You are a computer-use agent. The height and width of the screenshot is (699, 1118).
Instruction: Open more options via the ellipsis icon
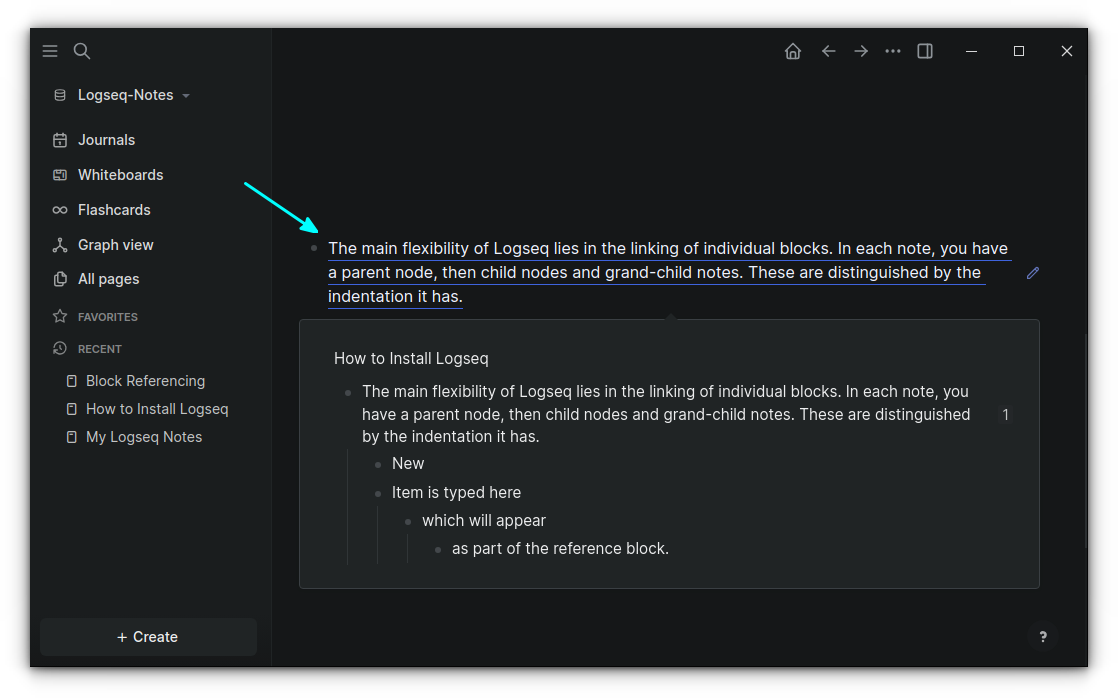(x=893, y=51)
